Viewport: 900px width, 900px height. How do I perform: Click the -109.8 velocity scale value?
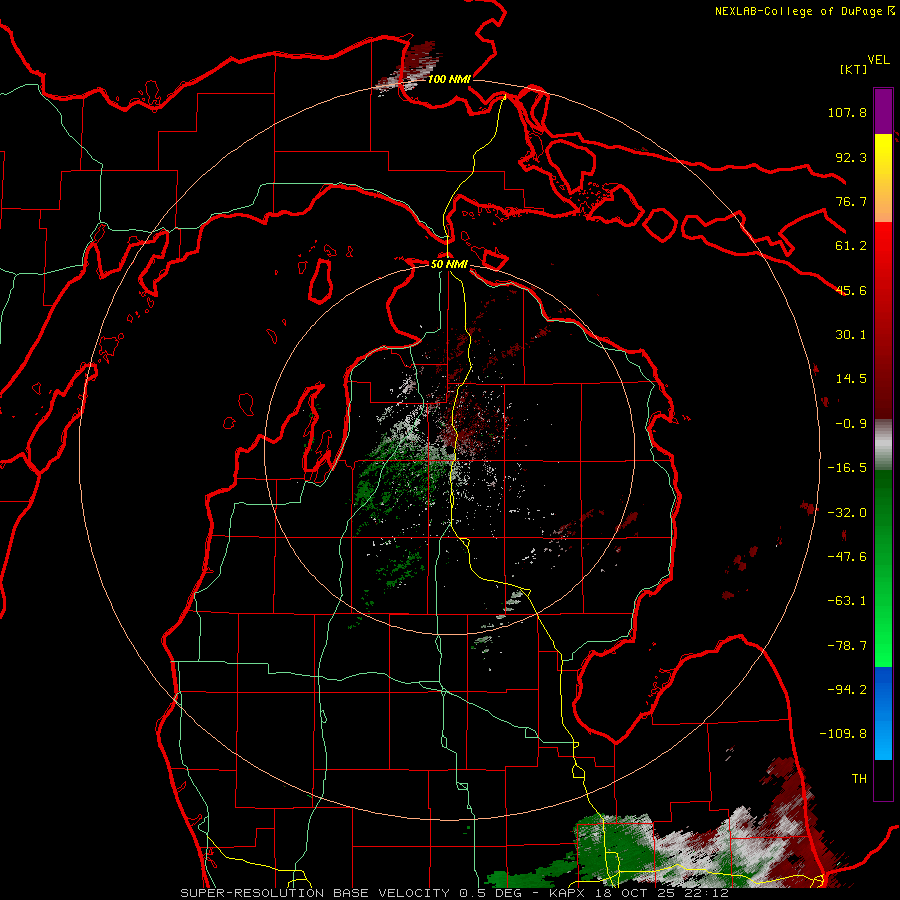(843, 734)
